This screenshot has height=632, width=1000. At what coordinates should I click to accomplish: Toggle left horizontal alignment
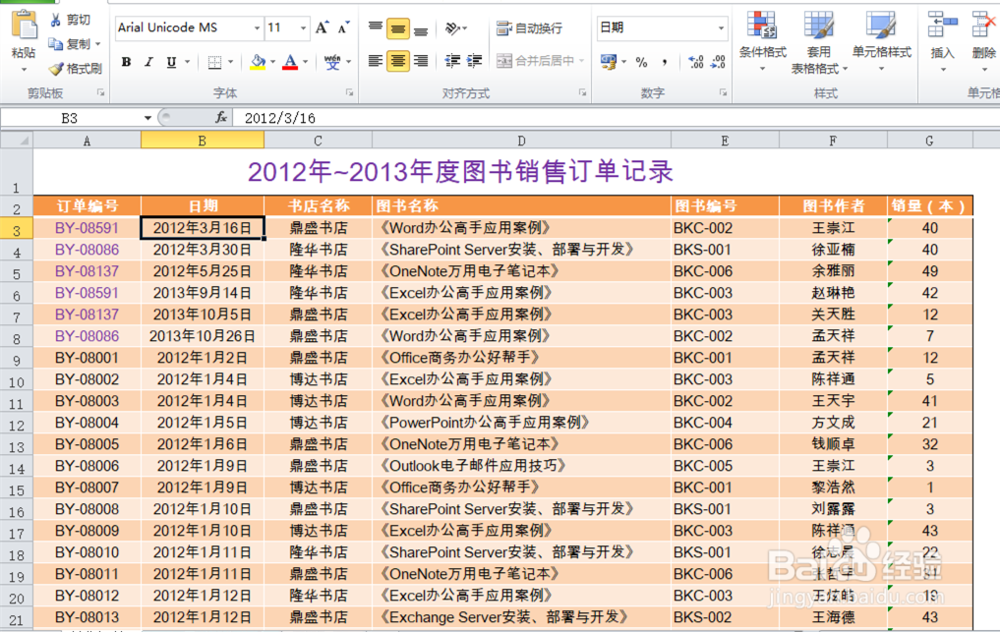coord(376,61)
